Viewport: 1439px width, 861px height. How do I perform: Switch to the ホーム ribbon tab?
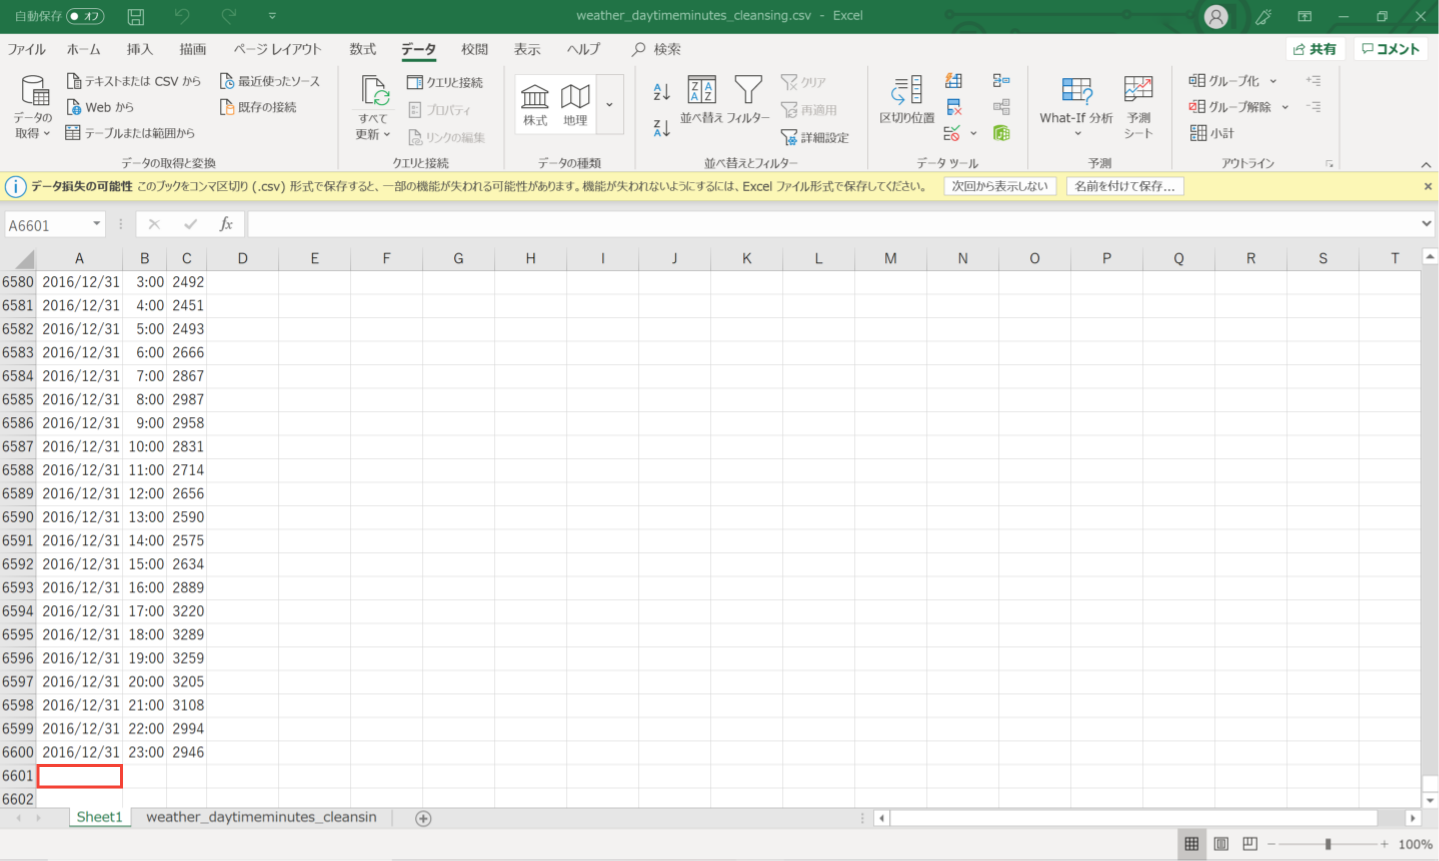[x=84, y=49]
